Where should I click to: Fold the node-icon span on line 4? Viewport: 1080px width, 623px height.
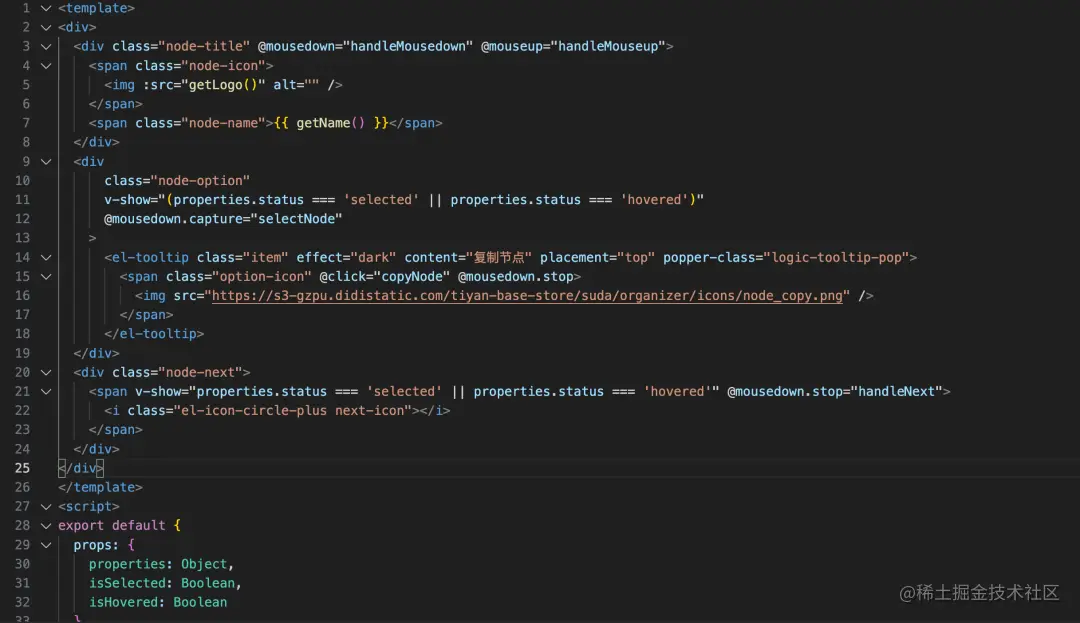click(46, 66)
